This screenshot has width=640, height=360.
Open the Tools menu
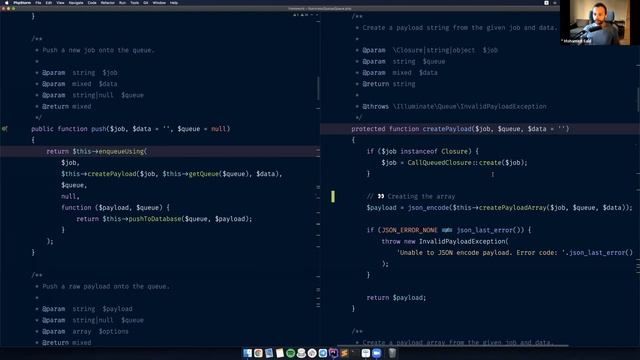click(135, 2)
